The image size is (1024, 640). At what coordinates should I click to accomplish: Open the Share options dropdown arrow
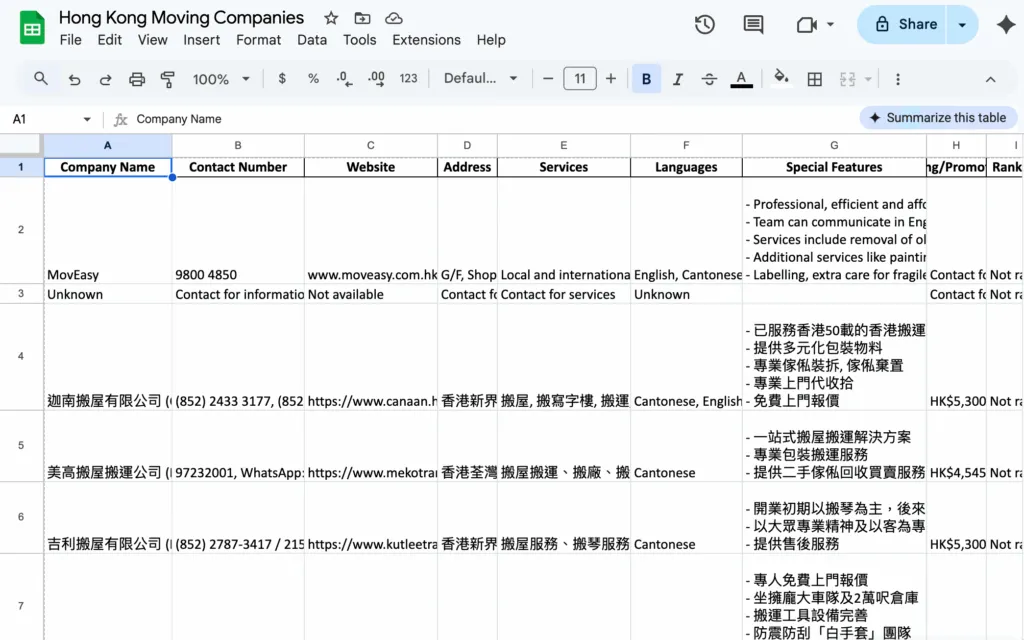[962, 25]
